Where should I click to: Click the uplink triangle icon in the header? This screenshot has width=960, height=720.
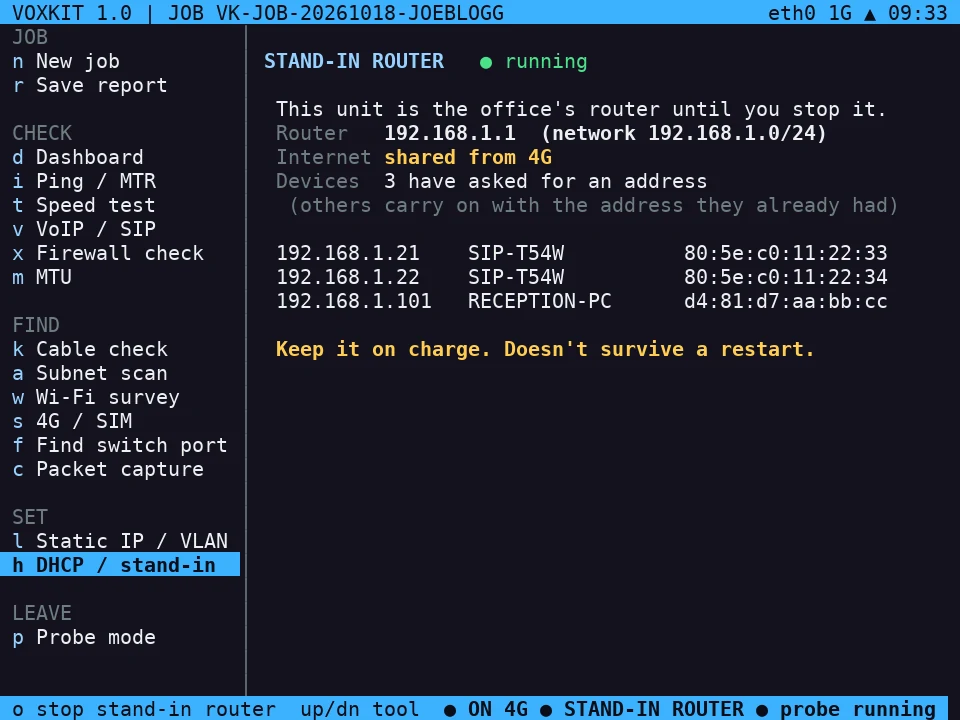(x=870, y=14)
